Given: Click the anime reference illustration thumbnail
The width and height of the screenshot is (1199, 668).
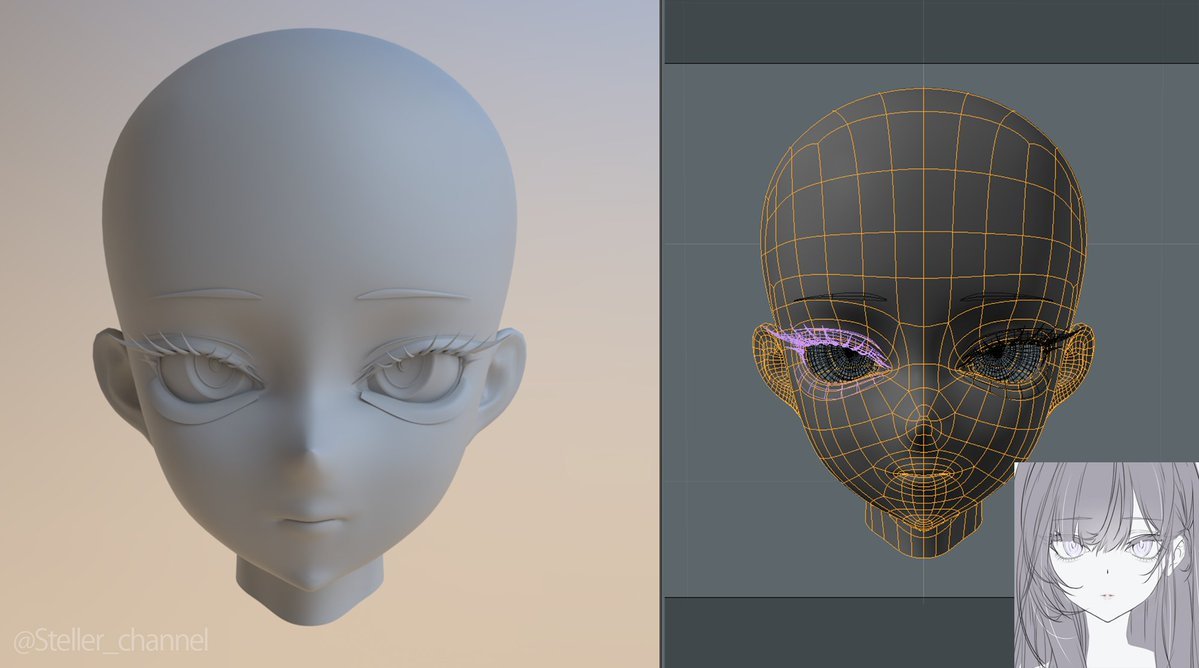Looking at the screenshot, I should (x=1107, y=565).
